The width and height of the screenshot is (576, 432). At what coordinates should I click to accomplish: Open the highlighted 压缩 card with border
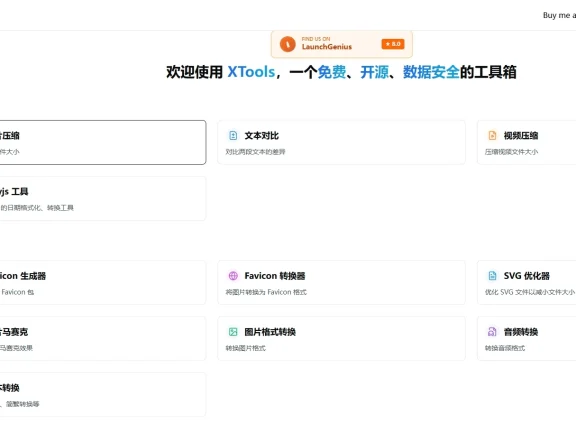pyautogui.click(x=103, y=143)
